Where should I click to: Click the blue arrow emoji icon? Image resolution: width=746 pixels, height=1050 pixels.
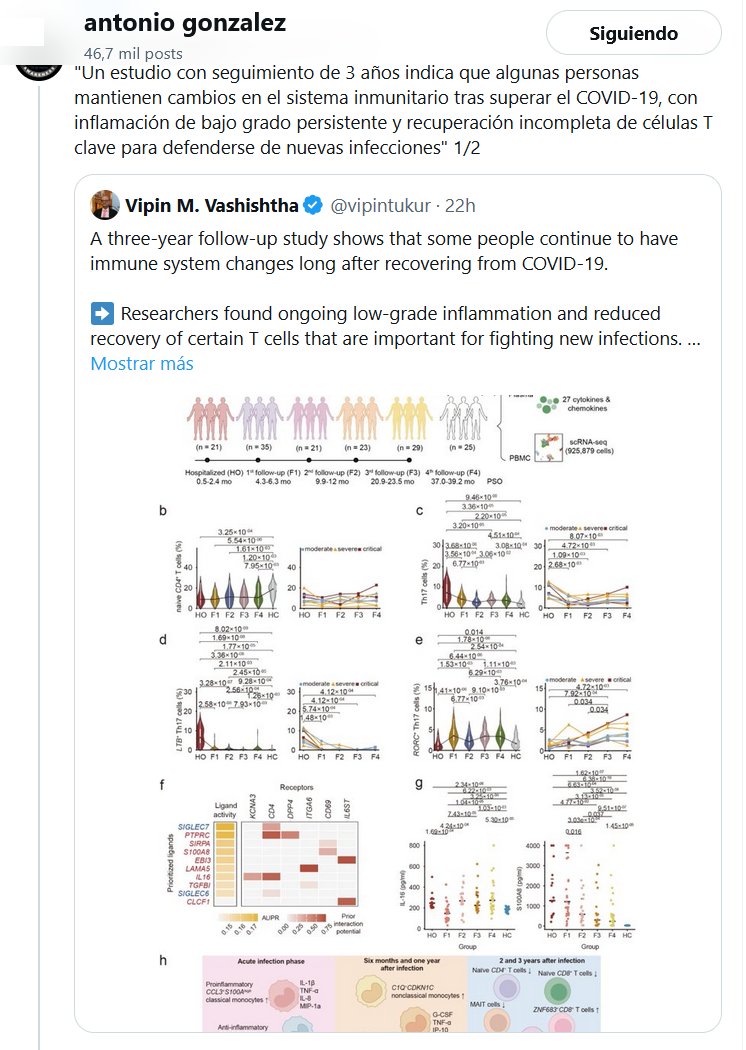pyautogui.click(x=102, y=313)
